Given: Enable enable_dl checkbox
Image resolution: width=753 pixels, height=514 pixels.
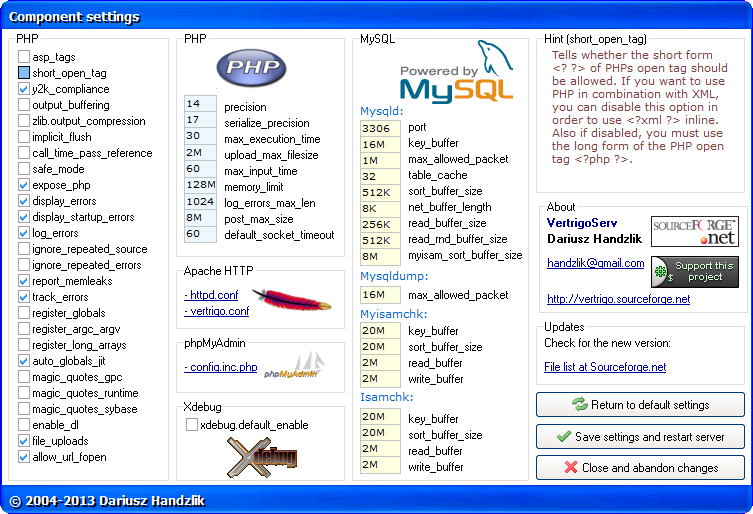Looking at the screenshot, I should click(x=24, y=425).
